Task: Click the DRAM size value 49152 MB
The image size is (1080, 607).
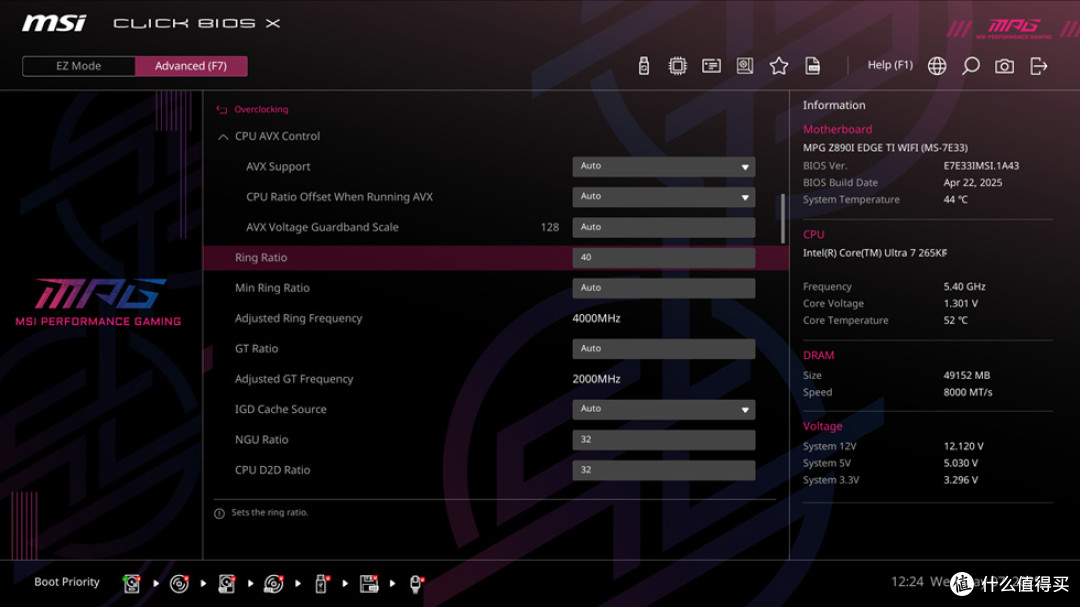Action: click(x=966, y=375)
